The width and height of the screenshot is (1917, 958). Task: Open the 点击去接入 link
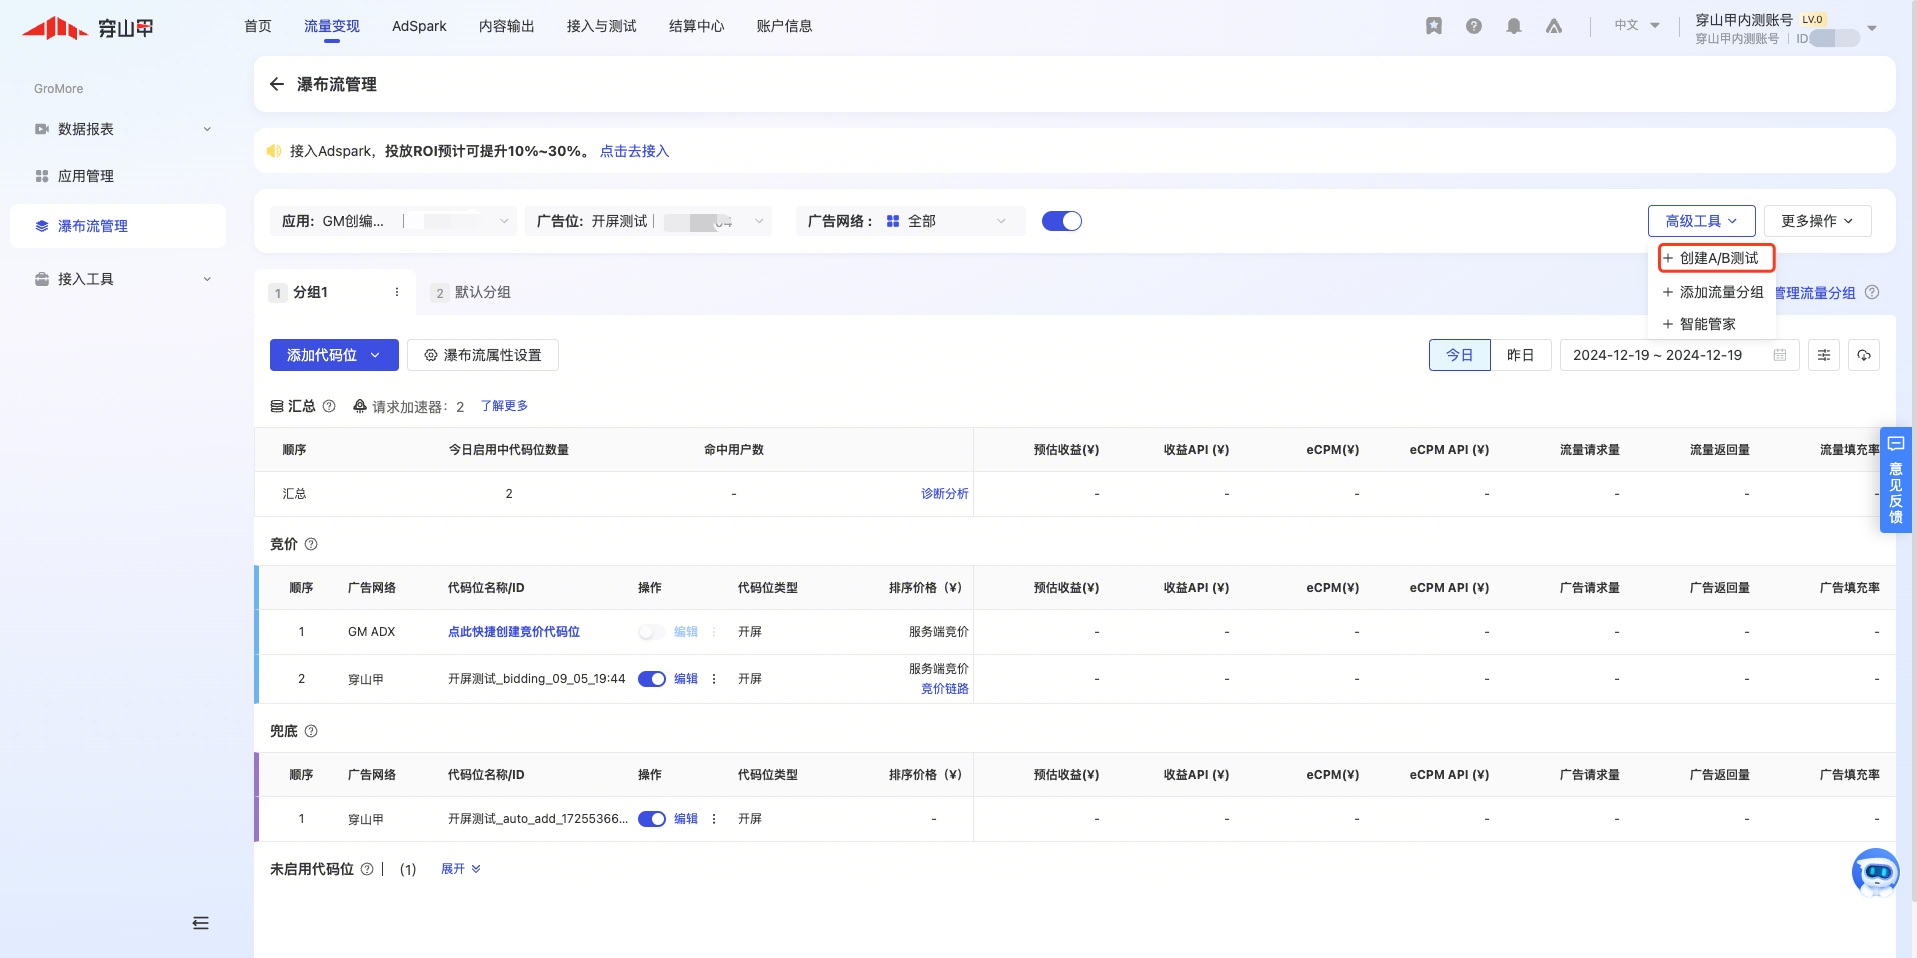[634, 151]
